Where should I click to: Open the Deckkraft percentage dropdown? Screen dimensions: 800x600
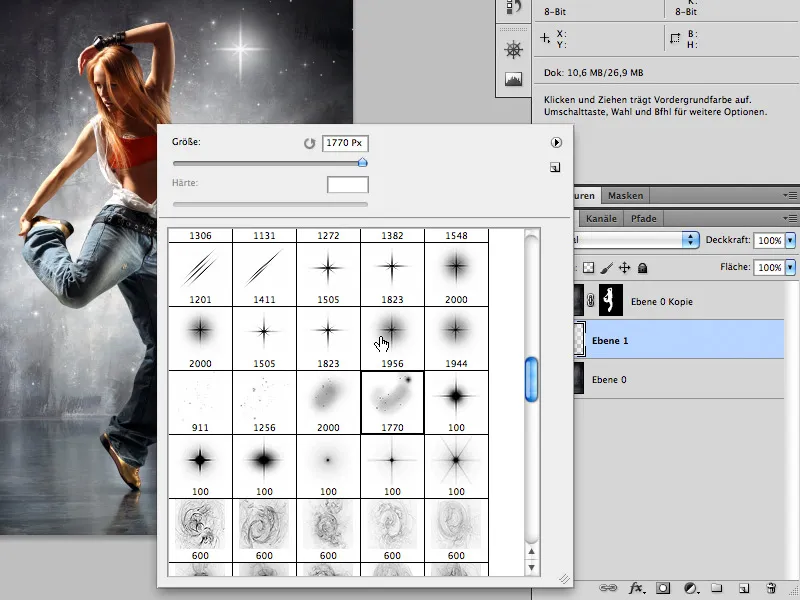(789, 240)
